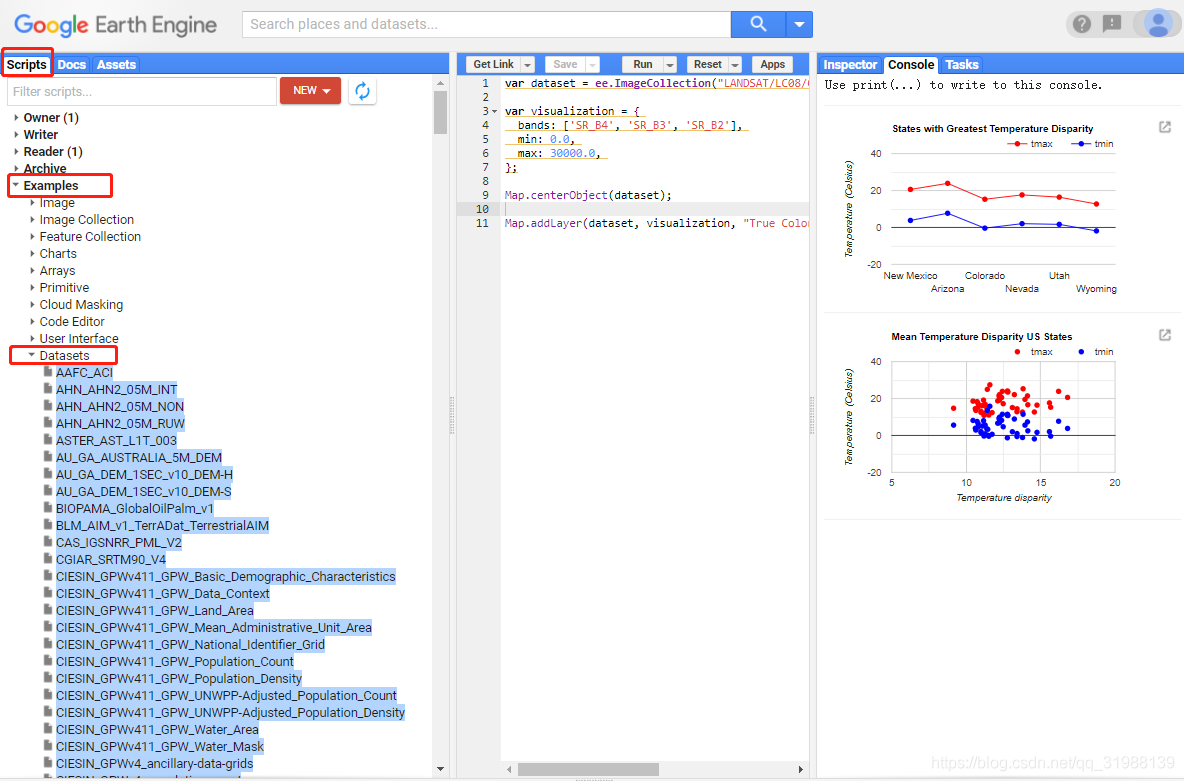Click the Run button
The image size is (1184, 781).
(x=643, y=64)
